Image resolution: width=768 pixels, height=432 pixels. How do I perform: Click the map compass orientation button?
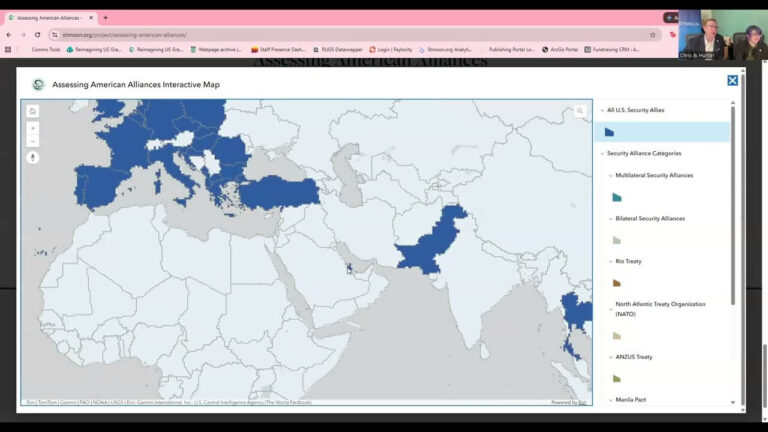[33, 158]
